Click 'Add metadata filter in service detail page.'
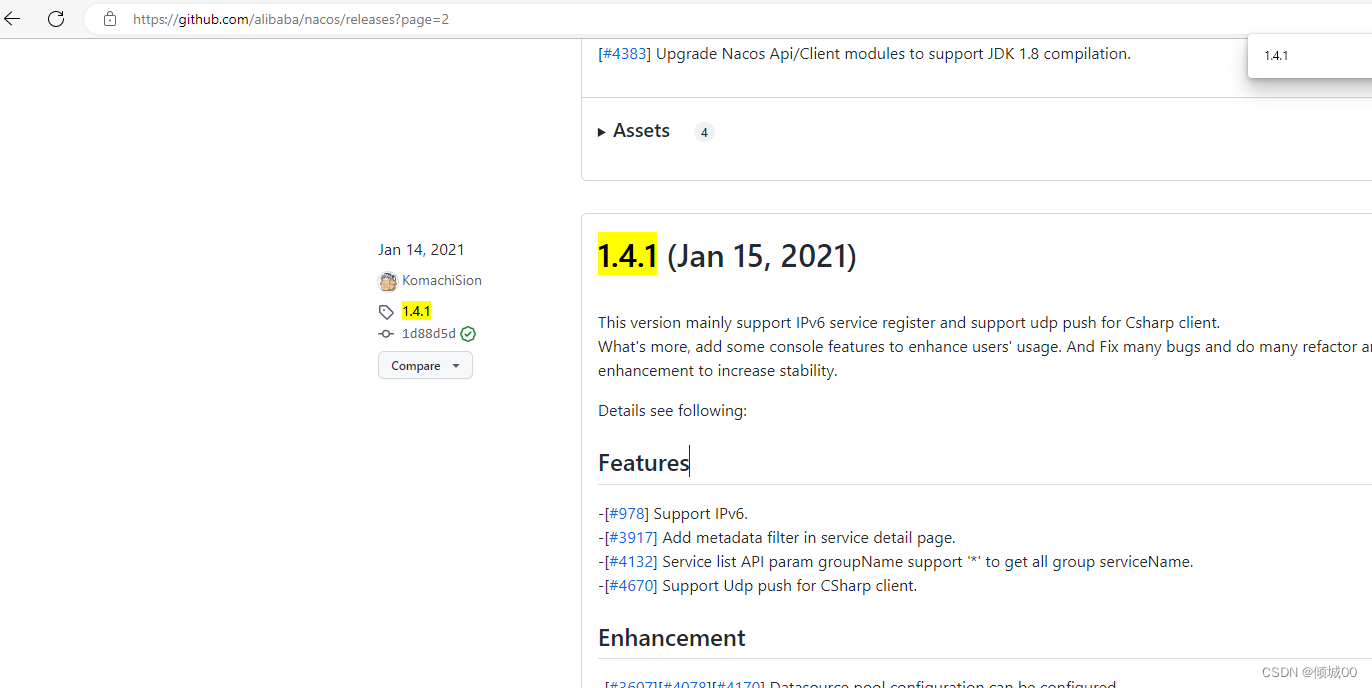The height and width of the screenshot is (688, 1372). pyautogui.click(x=808, y=538)
